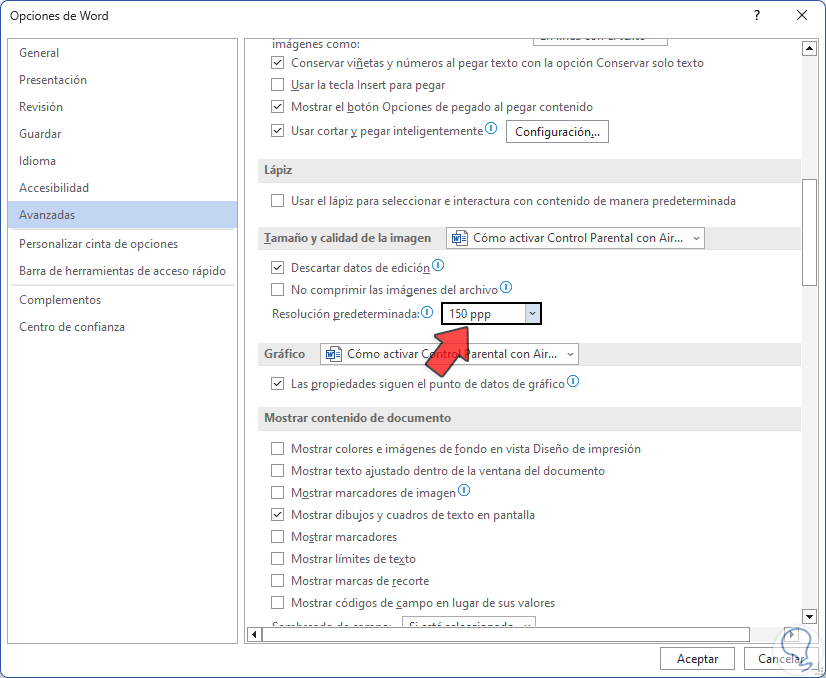The image size is (826, 678).
Task: Uncheck Descartar datos de edición
Action: 277,268
